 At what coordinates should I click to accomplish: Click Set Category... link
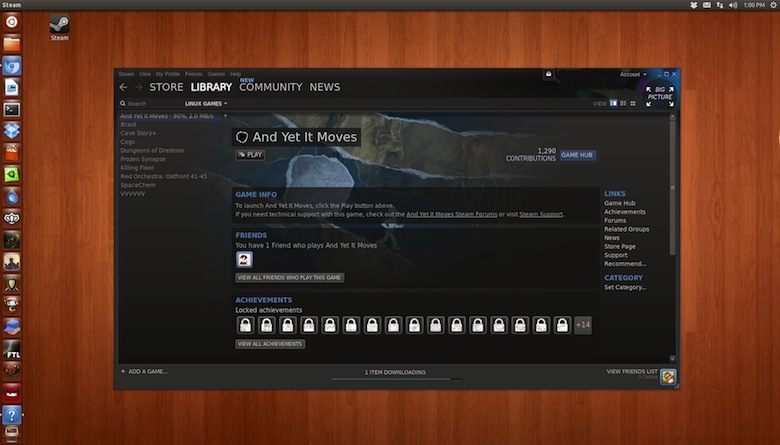coord(625,287)
